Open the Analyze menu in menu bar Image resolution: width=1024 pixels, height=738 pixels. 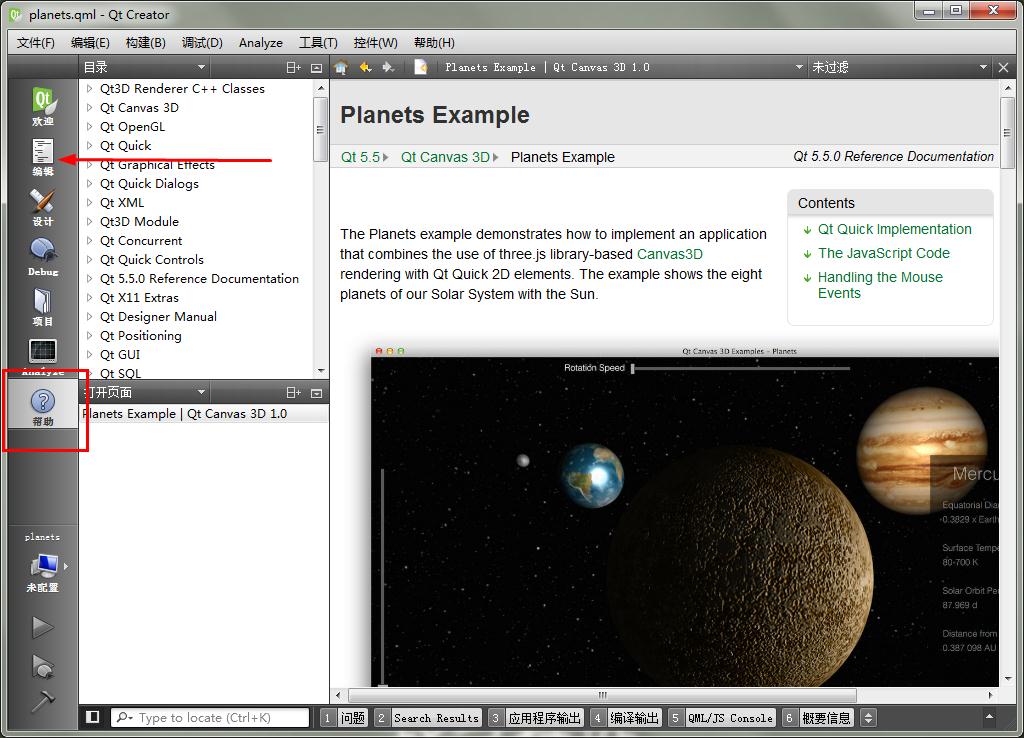pyautogui.click(x=260, y=43)
